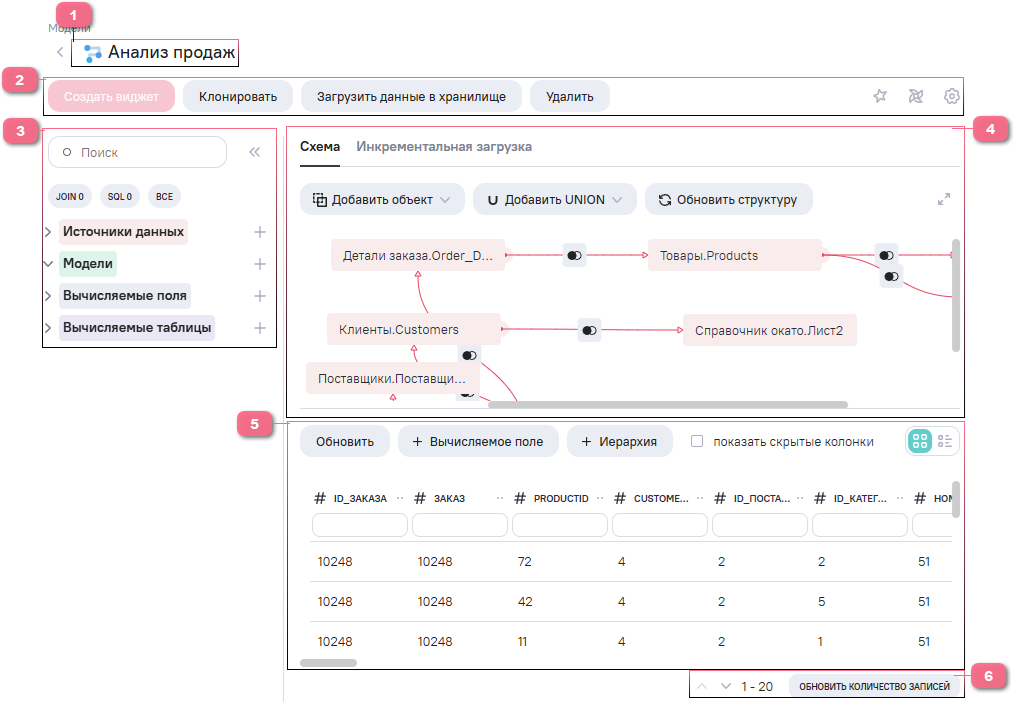1014x702 pixels.
Task: Open ID_ЗАКАЗА column options dots
Action: [x=400, y=498]
